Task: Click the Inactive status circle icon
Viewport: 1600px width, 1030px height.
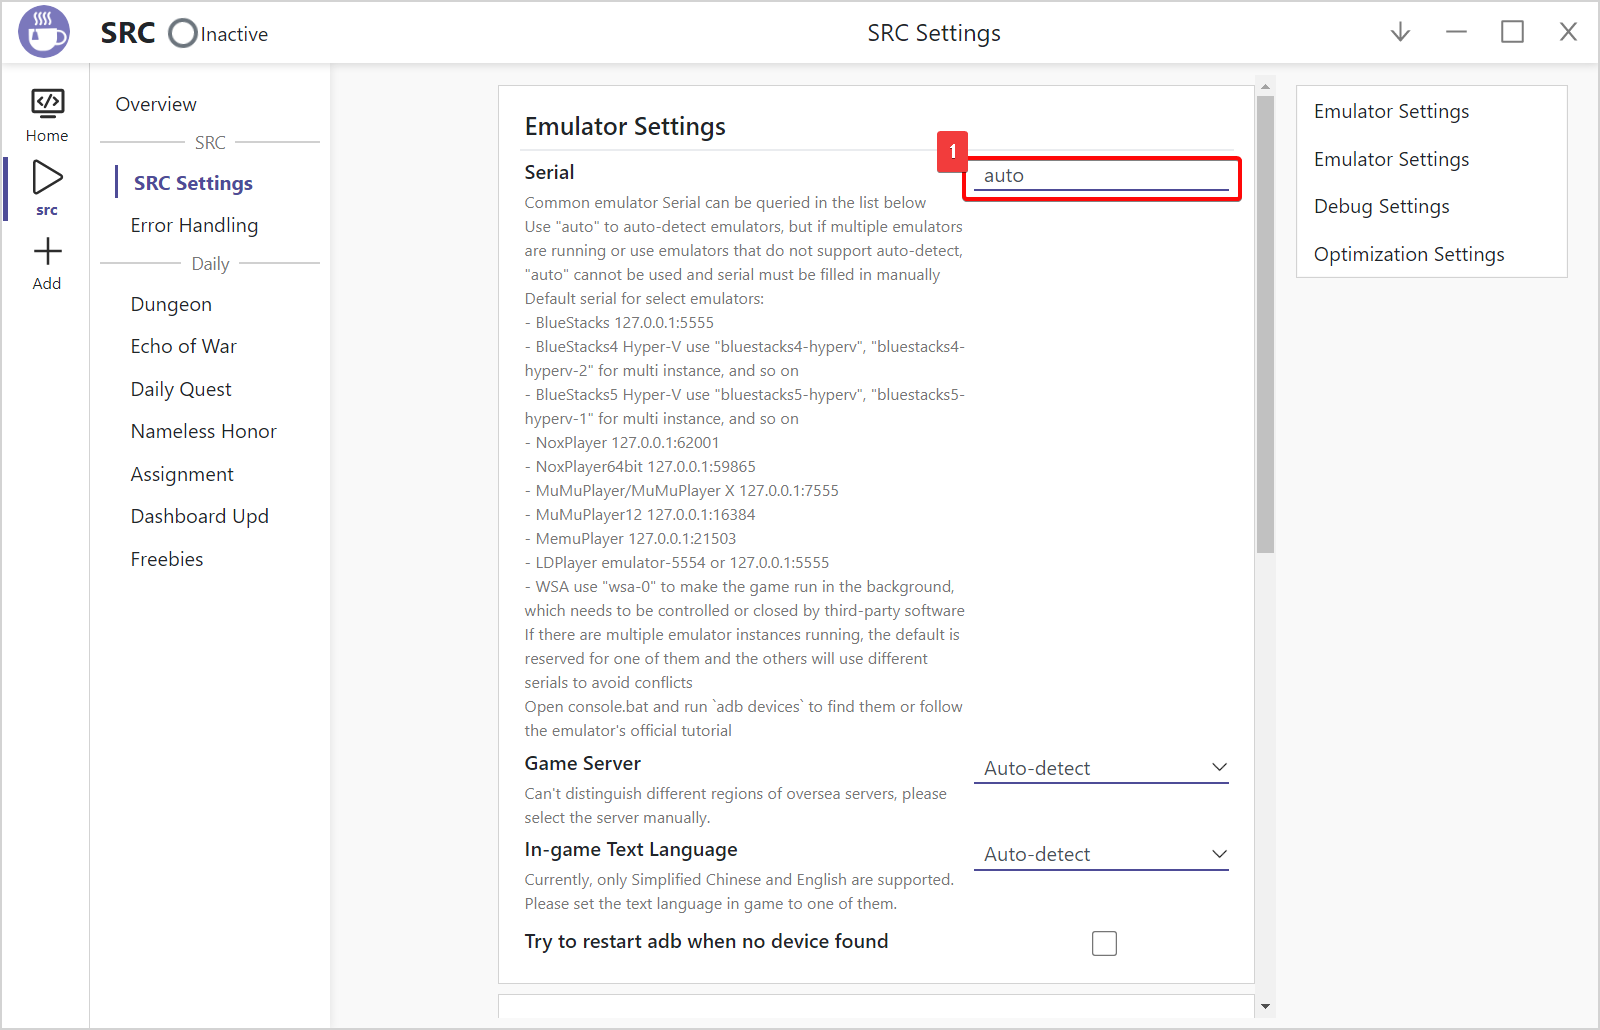Action: tap(183, 33)
